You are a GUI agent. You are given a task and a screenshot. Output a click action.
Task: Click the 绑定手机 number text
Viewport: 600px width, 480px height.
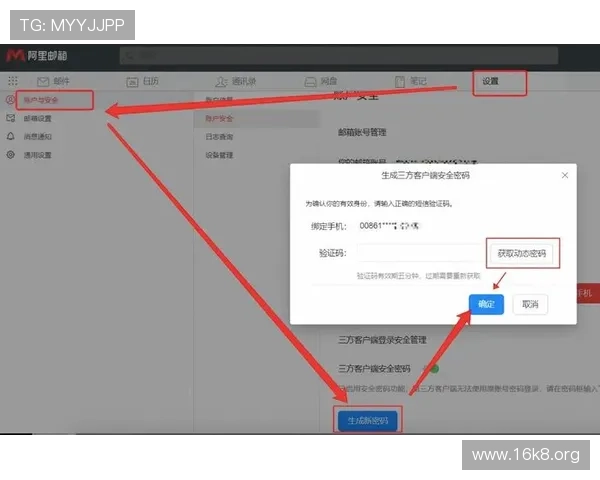point(389,225)
